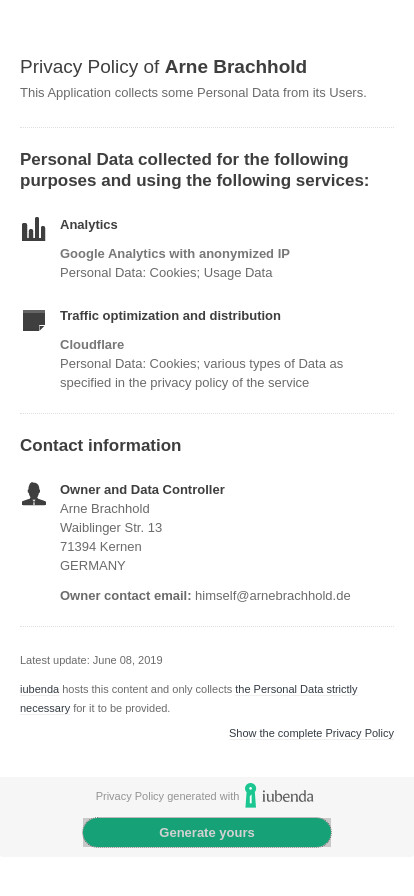Image resolution: width=414 pixels, height=896 pixels.
Task: Click the Contact information heading
Action: coord(101,445)
